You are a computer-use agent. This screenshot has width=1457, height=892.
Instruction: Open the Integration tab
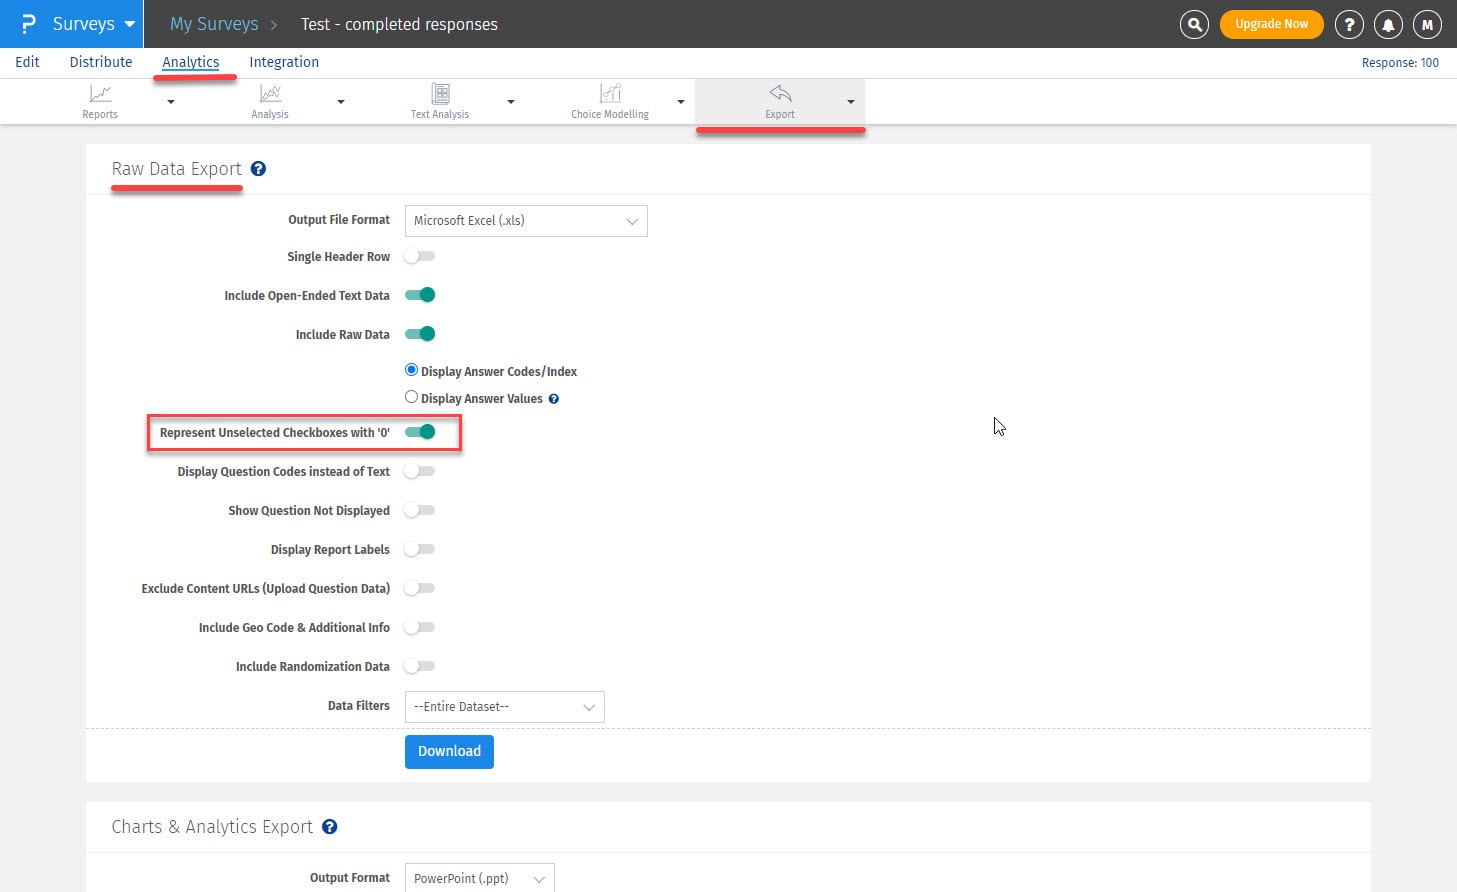pos(284,62)
